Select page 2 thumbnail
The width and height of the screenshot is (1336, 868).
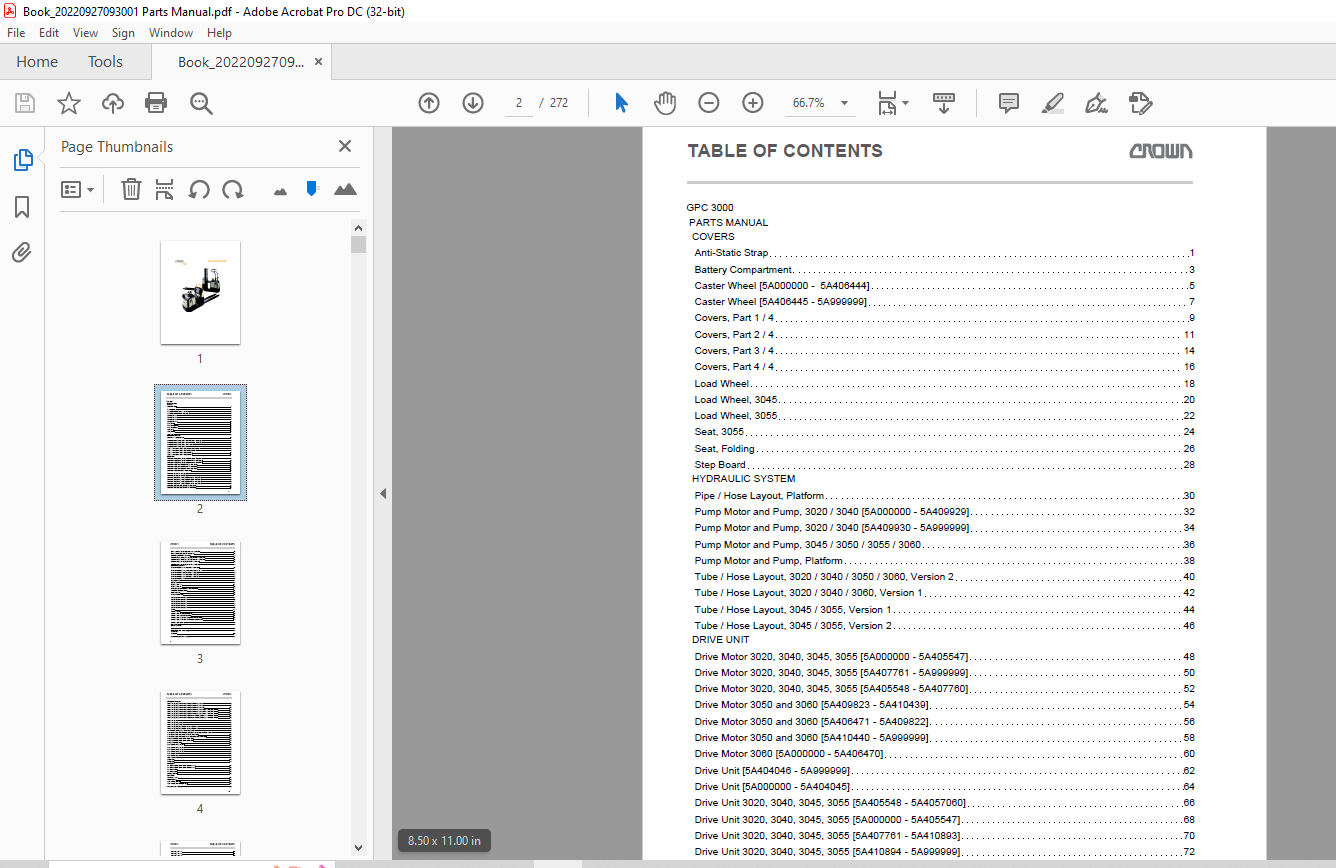point(200,442)
